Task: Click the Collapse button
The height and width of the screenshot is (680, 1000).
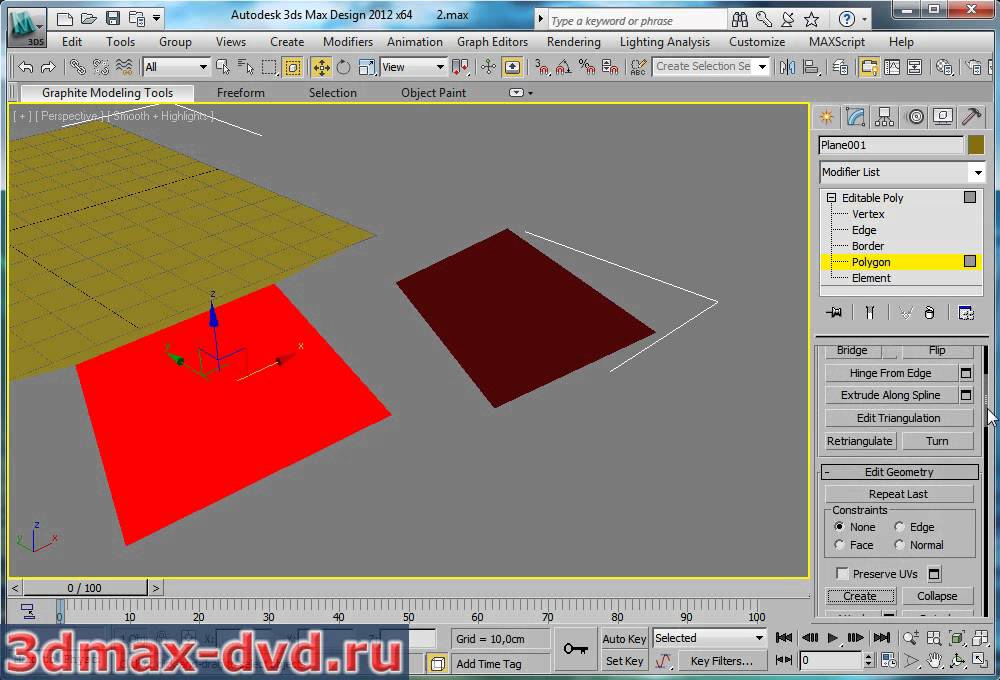Action: [x=937, y=596]
